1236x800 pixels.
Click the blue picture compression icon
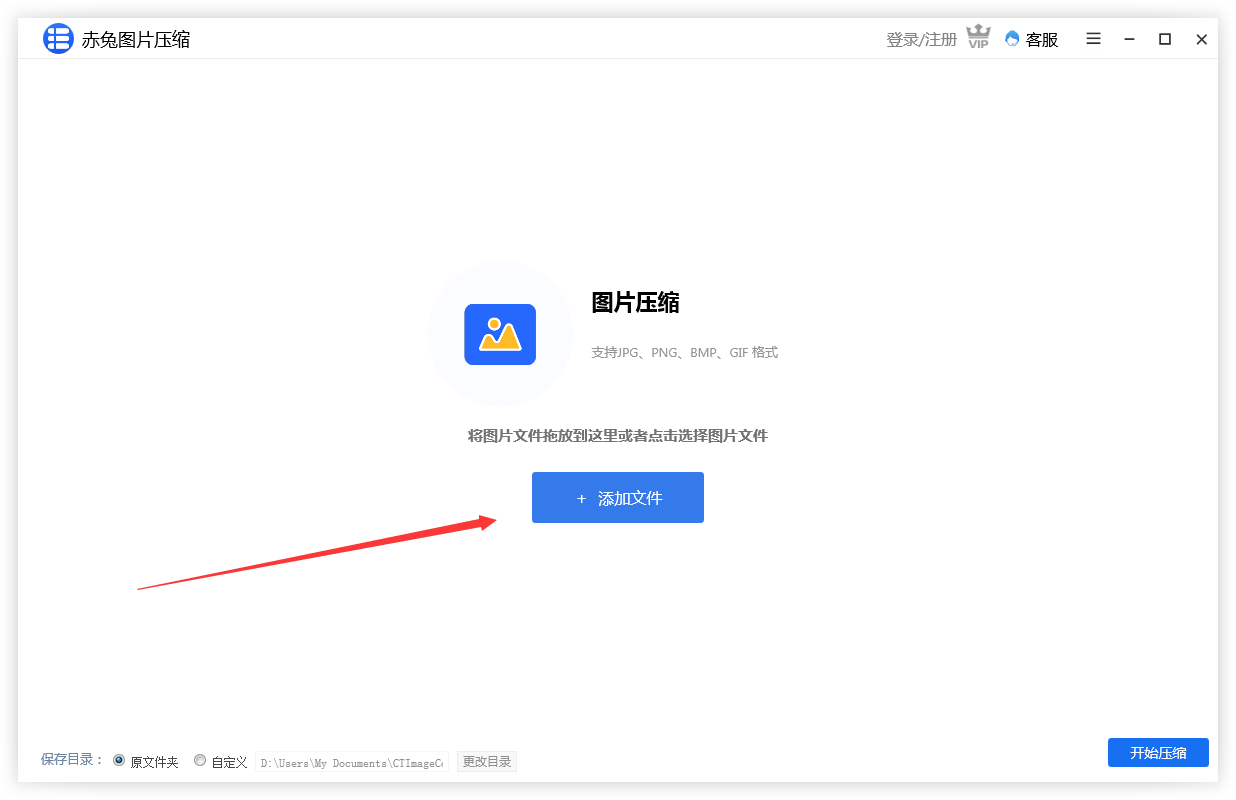[x=500, y=334]
